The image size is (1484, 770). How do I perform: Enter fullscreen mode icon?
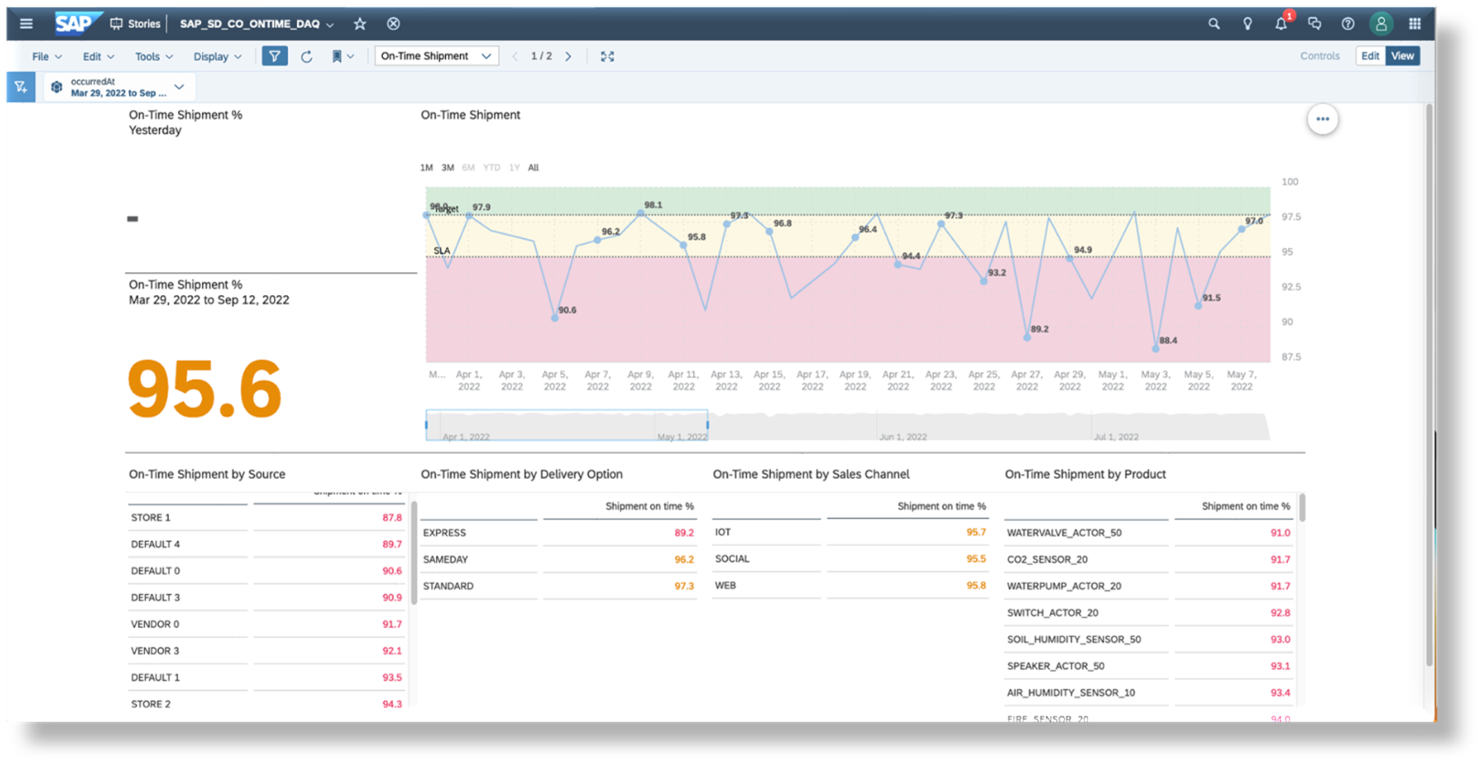point(607,57)
